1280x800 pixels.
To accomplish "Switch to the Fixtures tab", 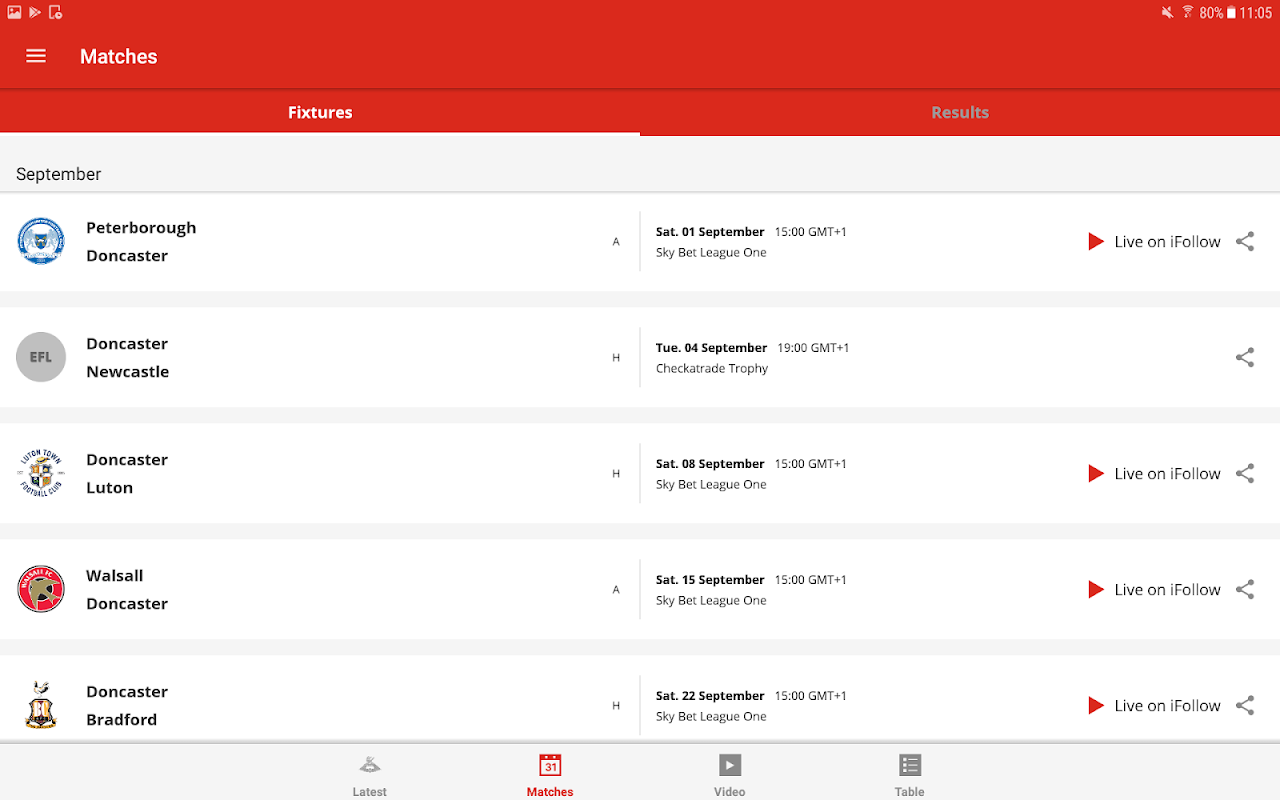I will pyautogui.click(x=320, y=112).
